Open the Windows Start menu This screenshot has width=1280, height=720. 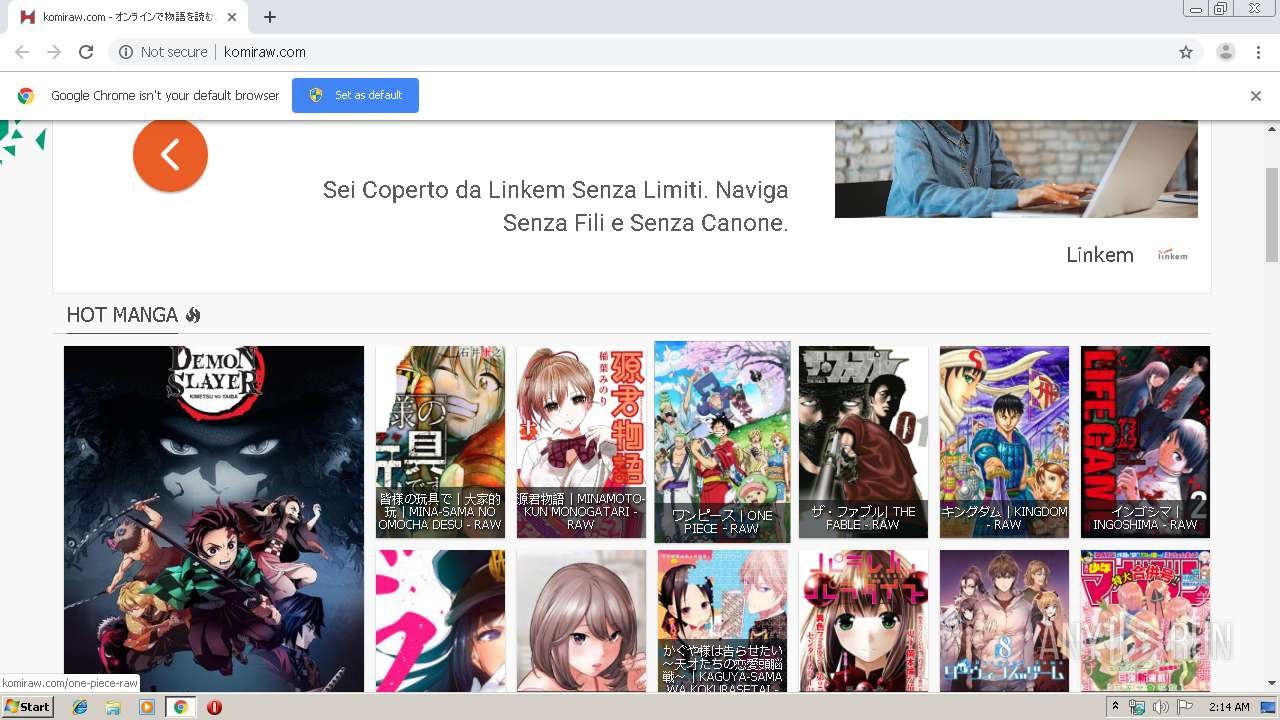point(27,706)
